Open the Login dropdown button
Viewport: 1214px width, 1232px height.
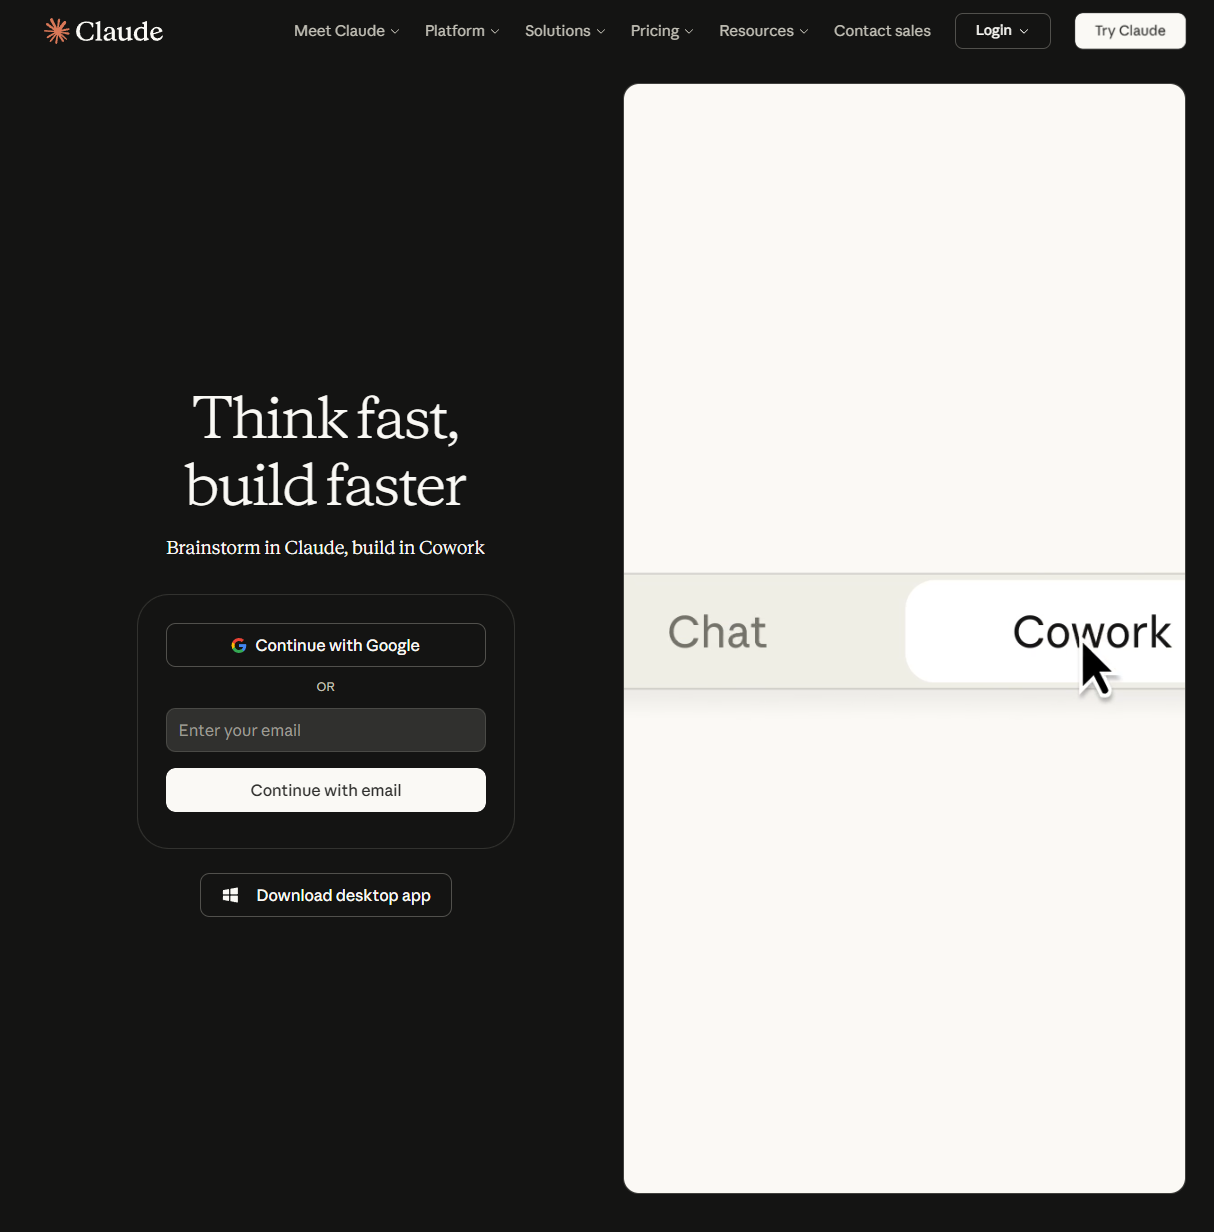click(x=1002, y=31)
